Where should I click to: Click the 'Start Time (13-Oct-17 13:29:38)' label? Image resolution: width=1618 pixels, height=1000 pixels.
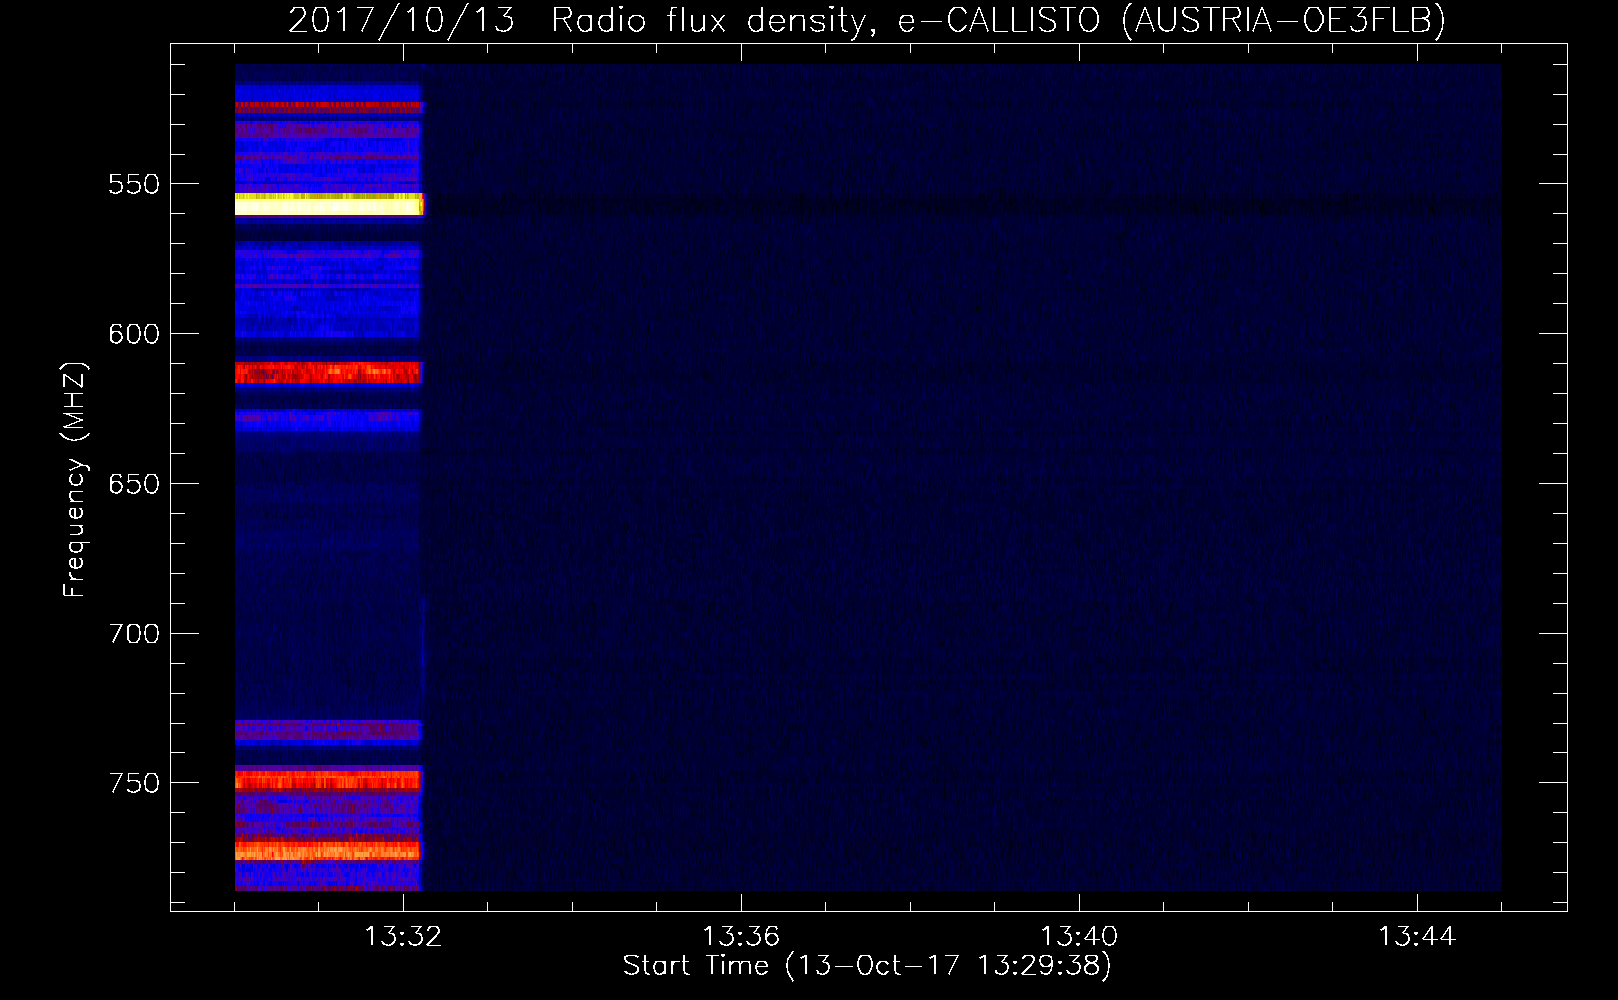tap(867, 966)
